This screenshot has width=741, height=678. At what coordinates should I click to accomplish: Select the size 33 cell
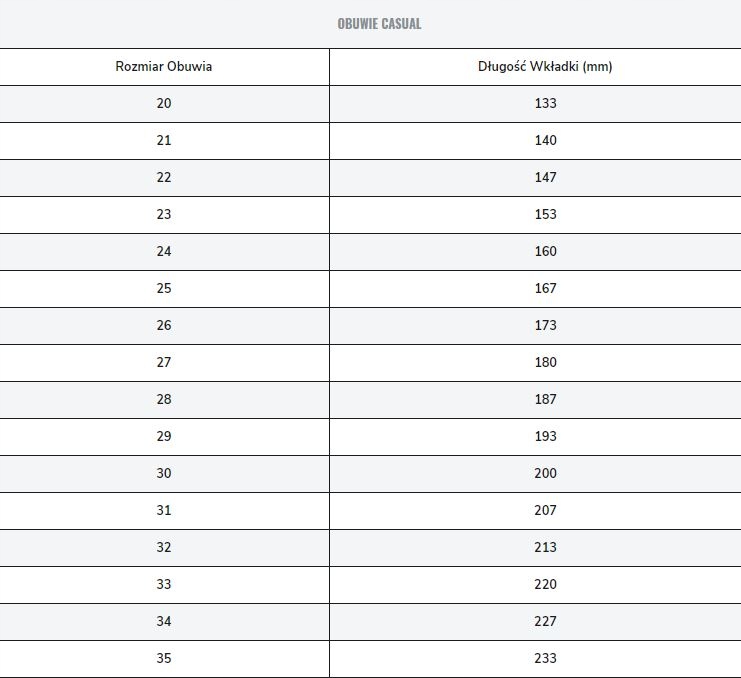pos(164,584)
